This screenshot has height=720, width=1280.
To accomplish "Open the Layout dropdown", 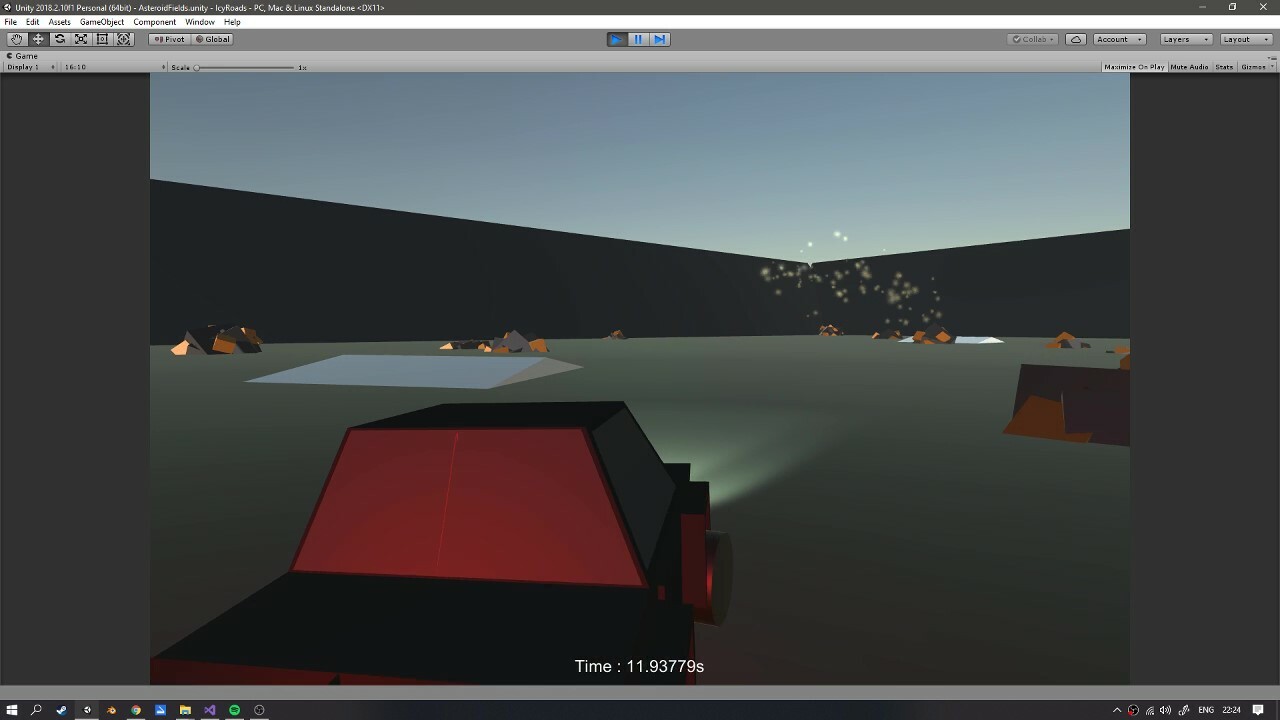I will pos(1245,39).
